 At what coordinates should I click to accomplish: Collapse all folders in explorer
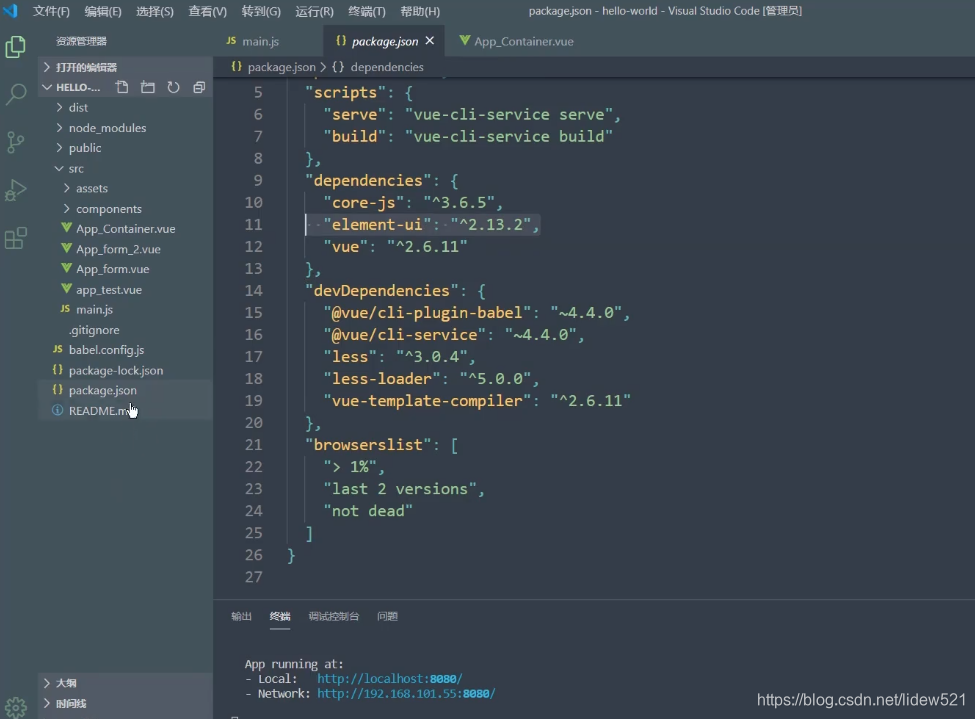[199, 87]
